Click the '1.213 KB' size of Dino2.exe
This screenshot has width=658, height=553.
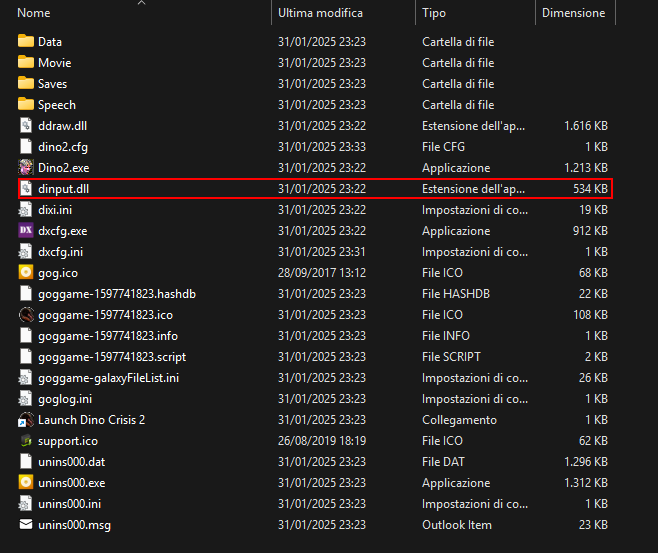pos(586,168)
